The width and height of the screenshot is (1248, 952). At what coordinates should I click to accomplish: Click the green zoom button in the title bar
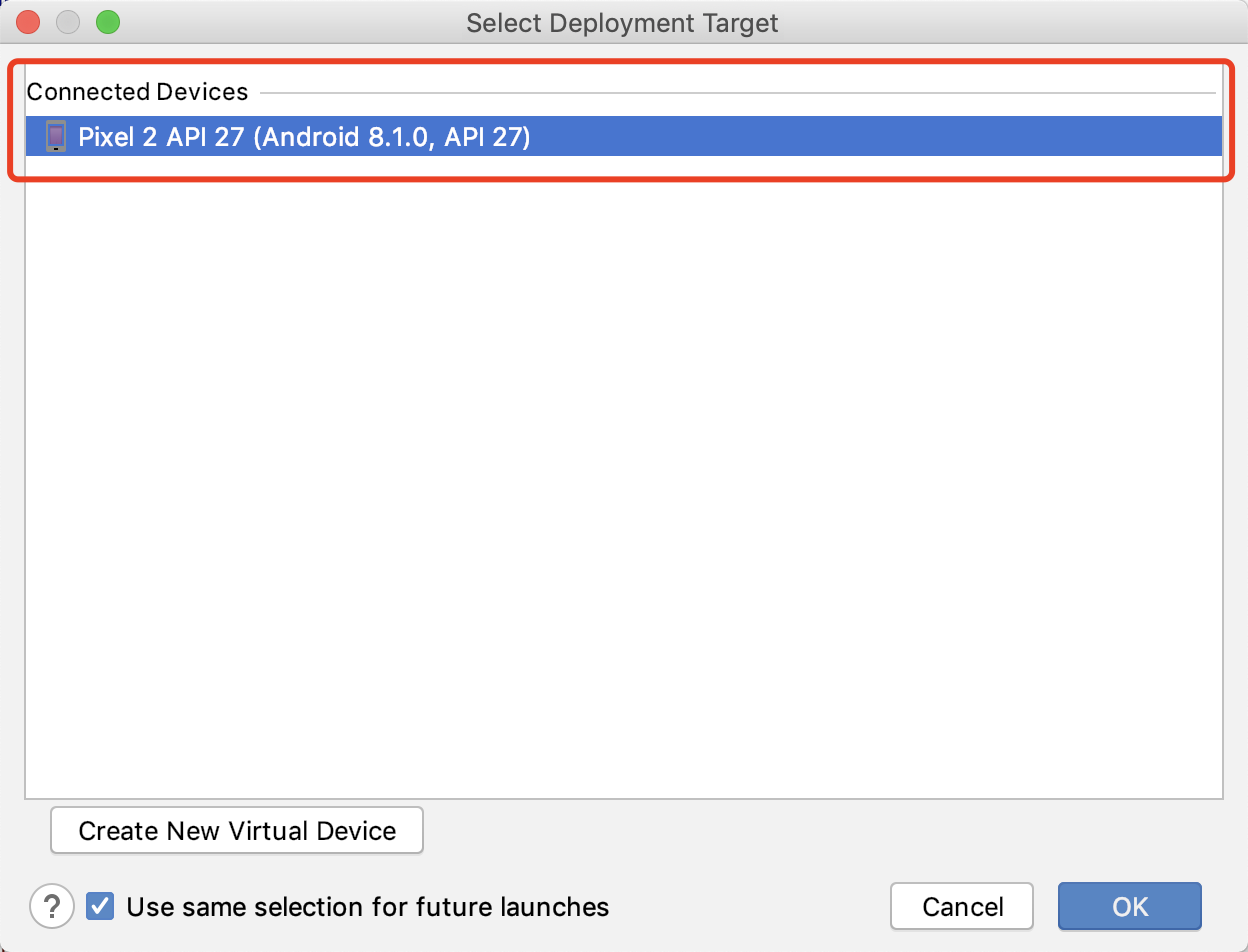coord(107,21)
